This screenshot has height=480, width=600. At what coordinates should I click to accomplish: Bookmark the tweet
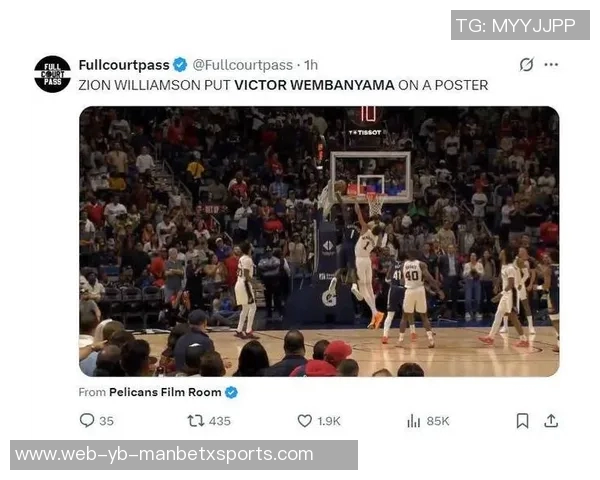[x=523, y=421]
